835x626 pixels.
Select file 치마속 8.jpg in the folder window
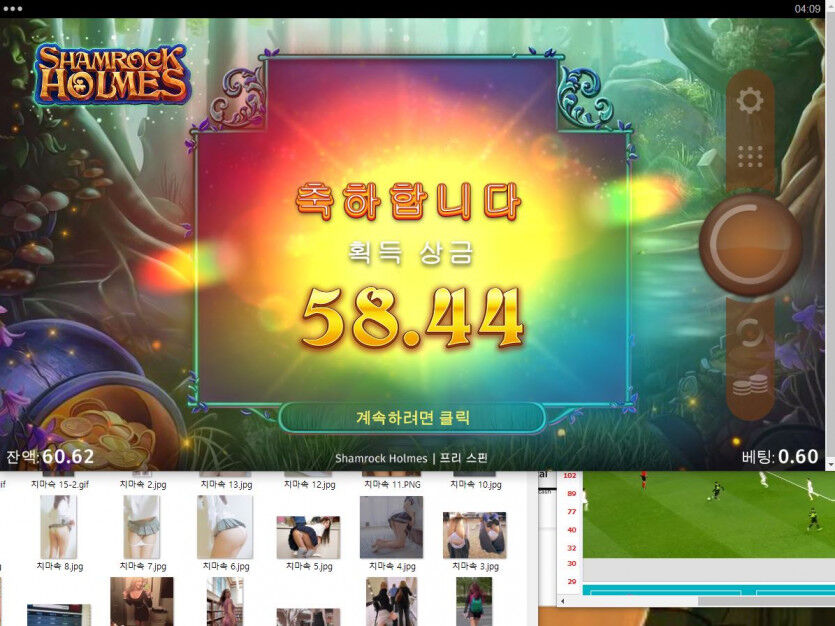(x=59, y=533)
